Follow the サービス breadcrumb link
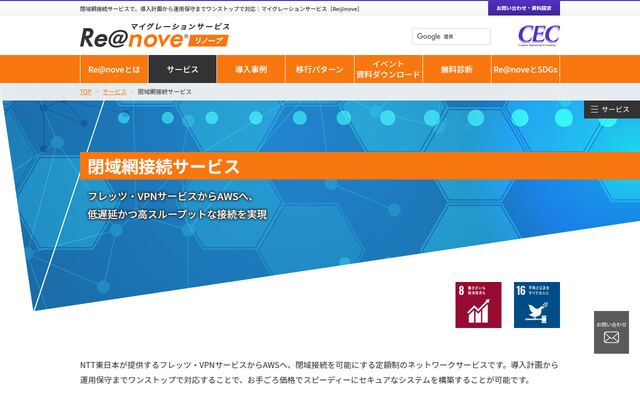640x400 pixels. coord(114,92)
